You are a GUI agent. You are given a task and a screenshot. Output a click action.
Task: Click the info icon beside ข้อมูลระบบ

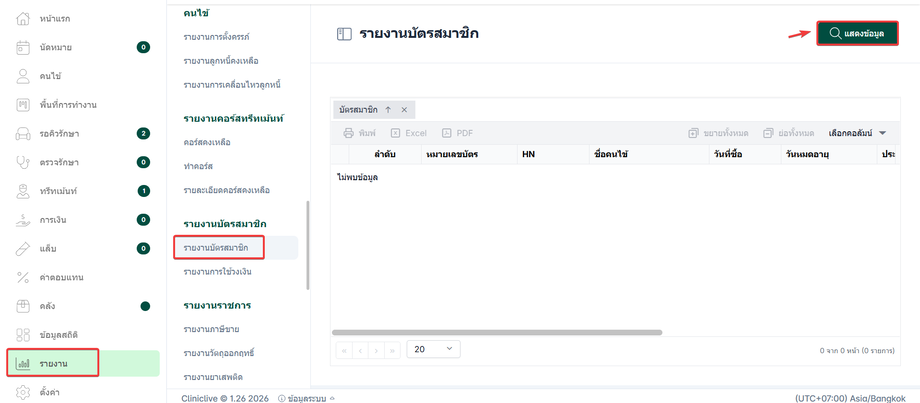pyautogui.click(x=282, y=398)
